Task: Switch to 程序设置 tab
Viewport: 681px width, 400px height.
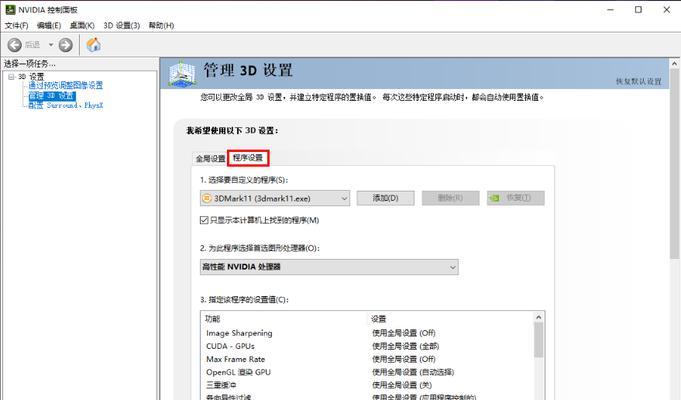Action: tap(248, 158)
